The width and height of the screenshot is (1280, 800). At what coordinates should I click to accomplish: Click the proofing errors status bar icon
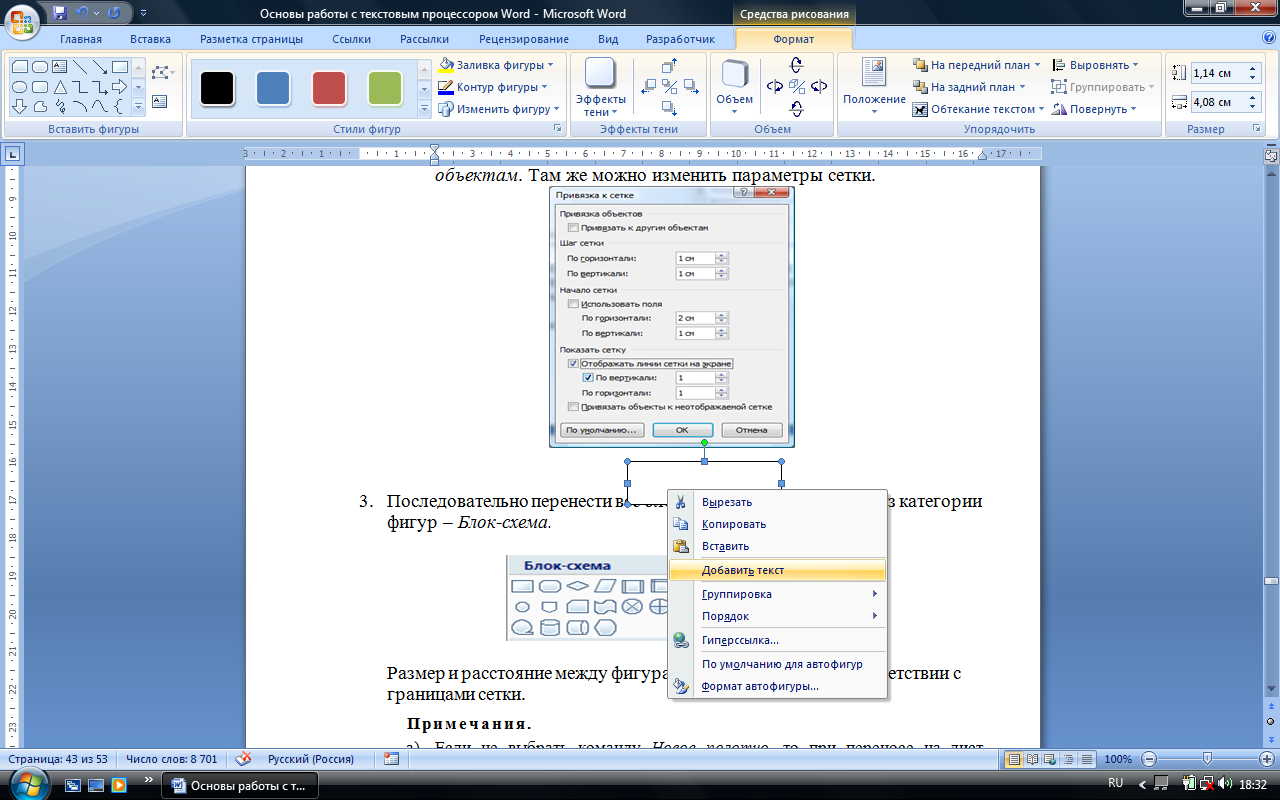pyautogui.click(x=243, y=759)
